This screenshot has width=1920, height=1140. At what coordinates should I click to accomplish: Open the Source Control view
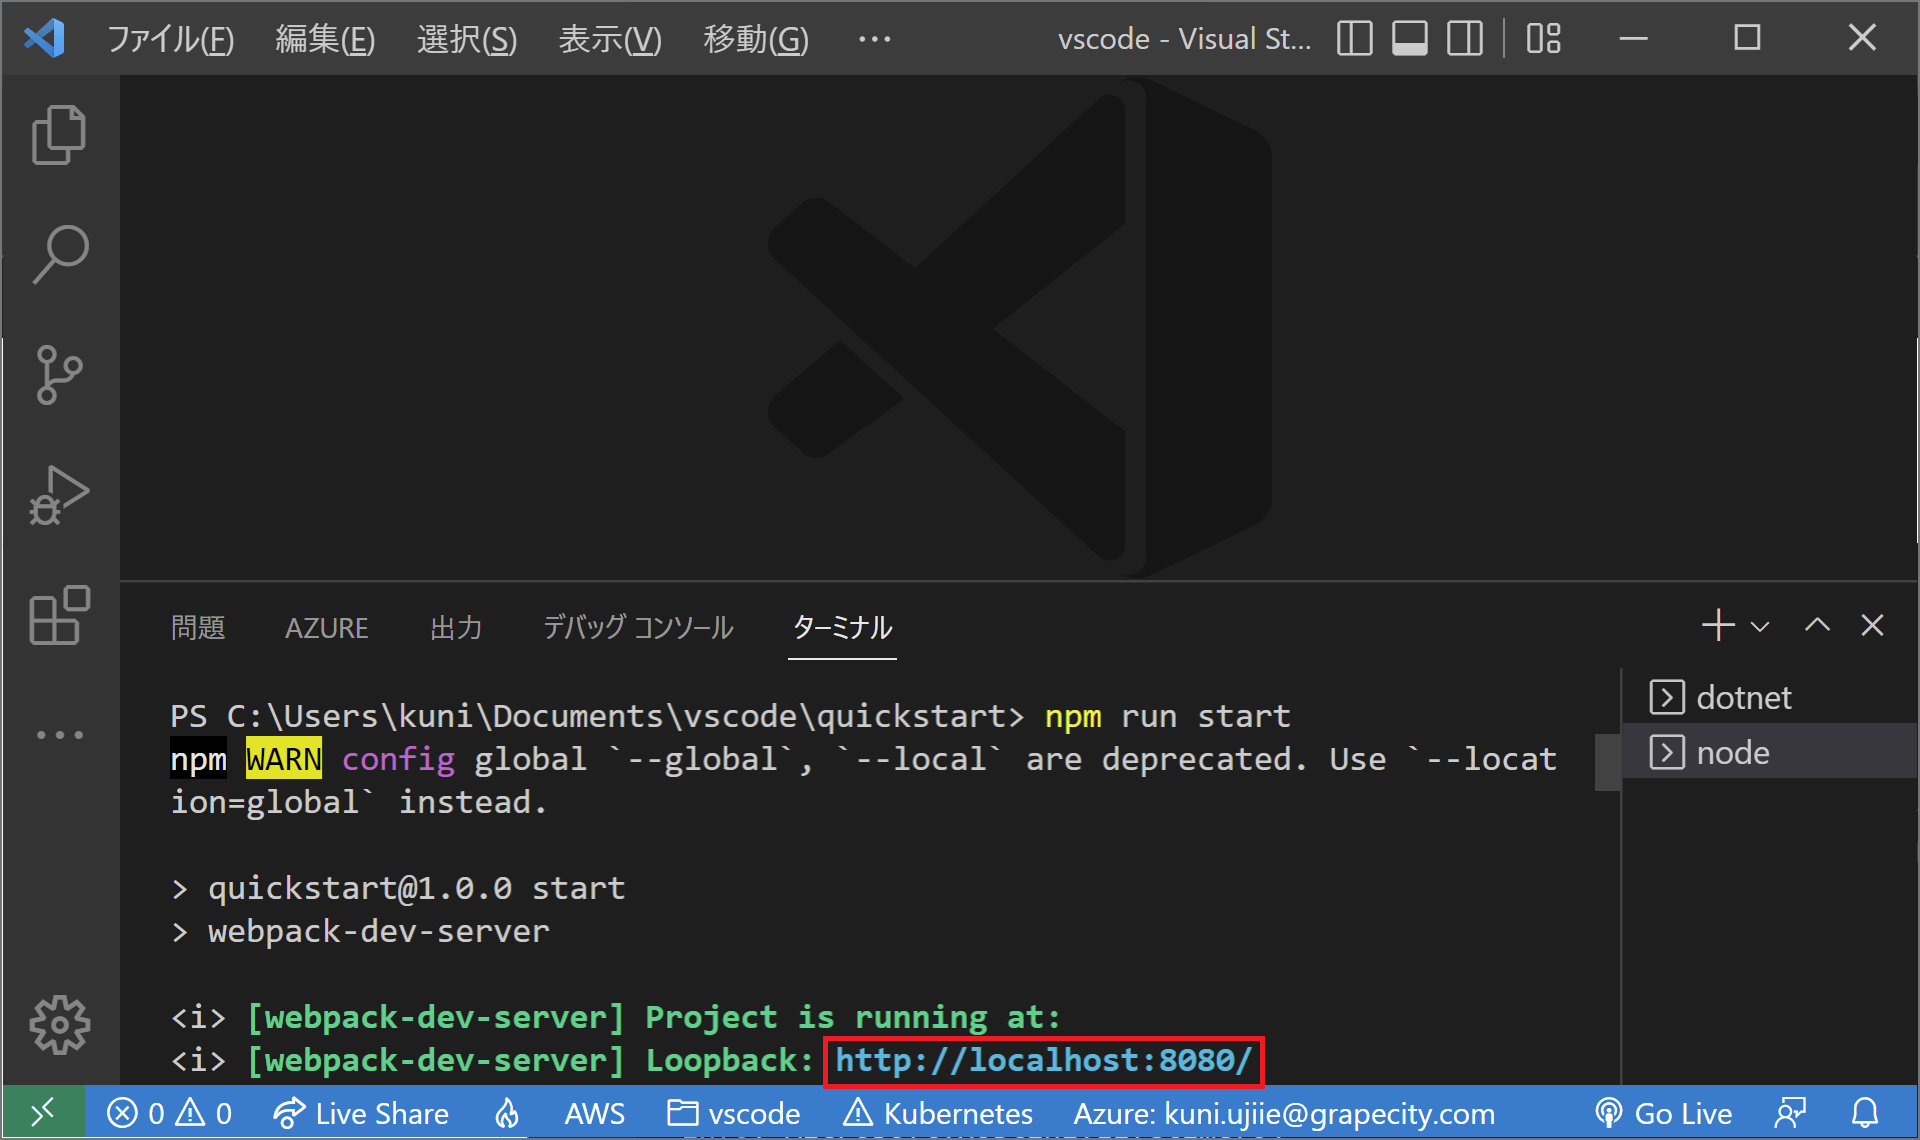[59, 375]
